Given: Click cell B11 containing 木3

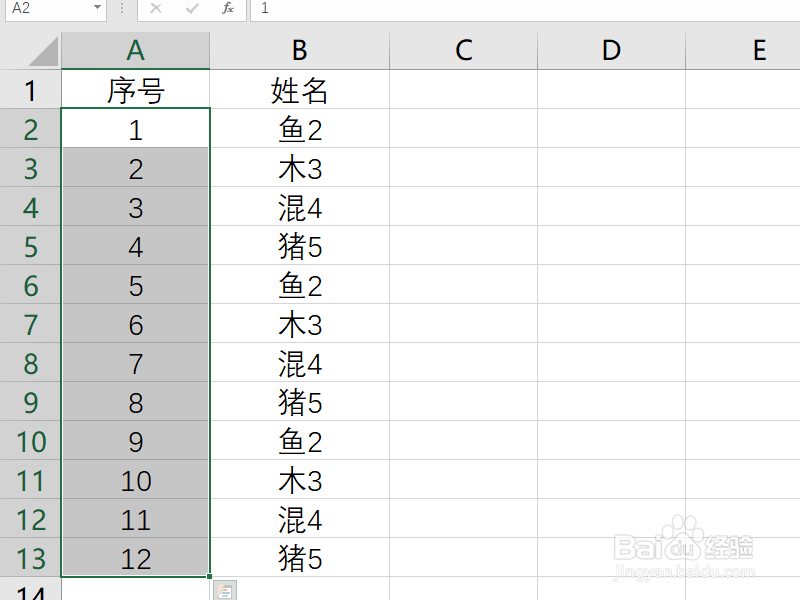Looking at the screenshot, I should [x=299, y=480].
